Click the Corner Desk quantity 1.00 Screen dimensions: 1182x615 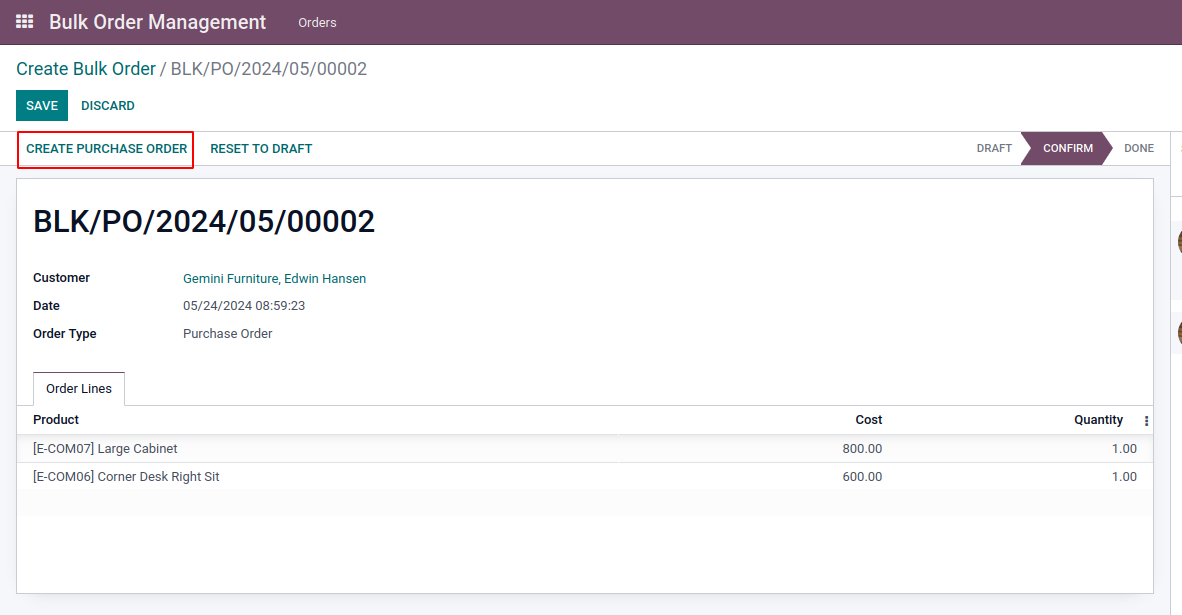(x=1124, y=476)
